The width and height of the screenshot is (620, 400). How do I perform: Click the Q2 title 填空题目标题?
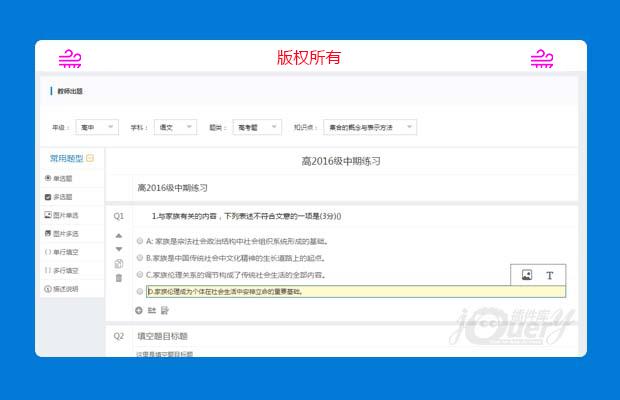click(163, 336)
